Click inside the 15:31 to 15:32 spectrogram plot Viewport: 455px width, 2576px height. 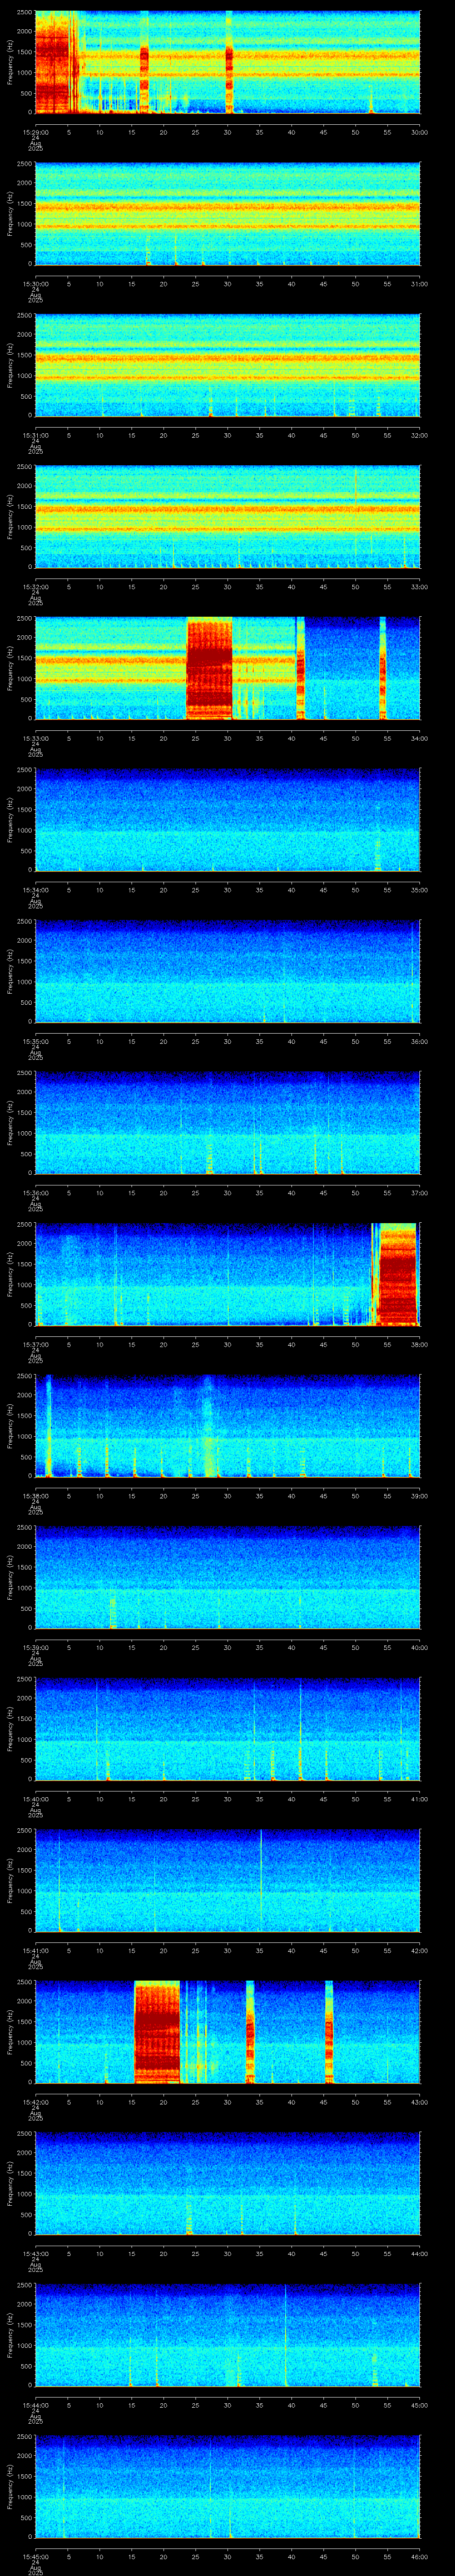point(227,365)
